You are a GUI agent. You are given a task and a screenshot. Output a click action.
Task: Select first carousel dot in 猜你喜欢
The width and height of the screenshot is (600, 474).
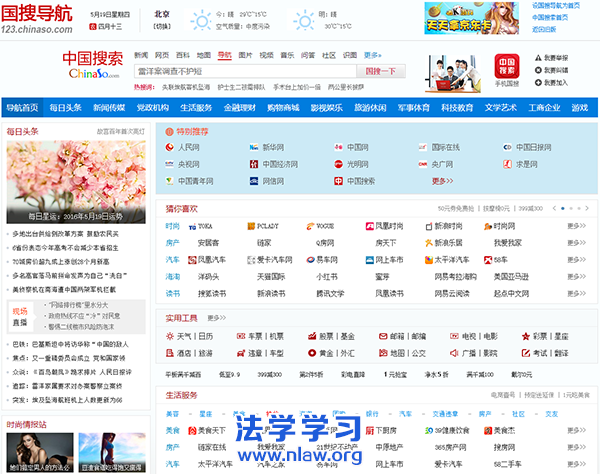pos(562,208)
